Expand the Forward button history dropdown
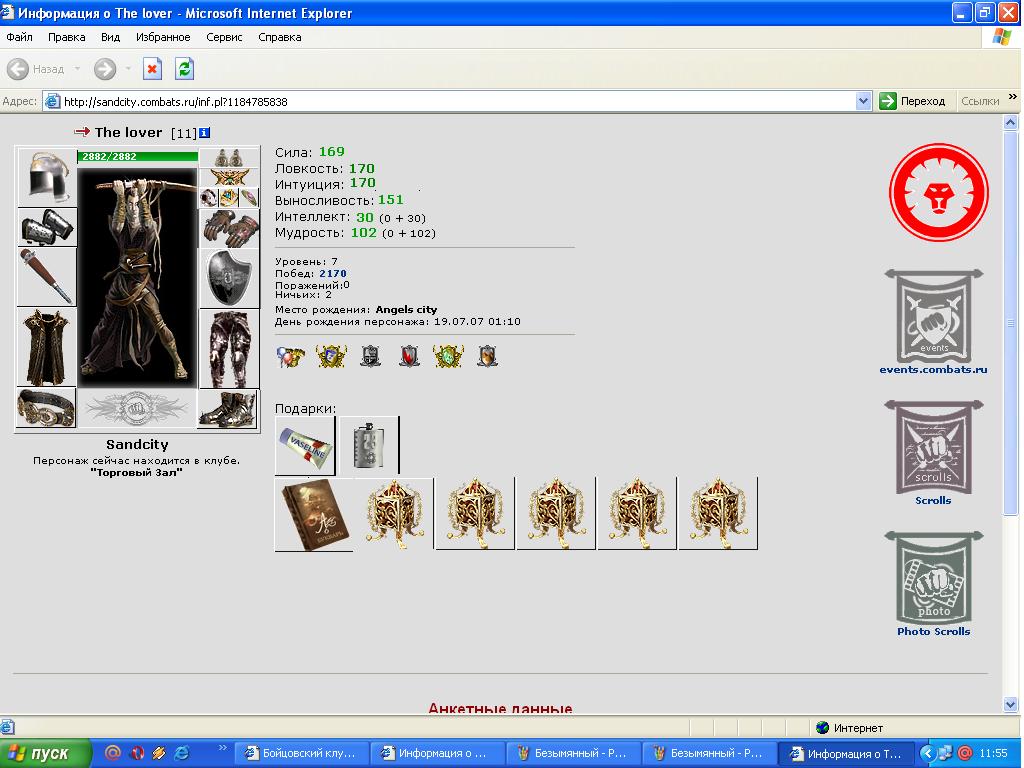 pyautogui.click(x=128, y=69)
